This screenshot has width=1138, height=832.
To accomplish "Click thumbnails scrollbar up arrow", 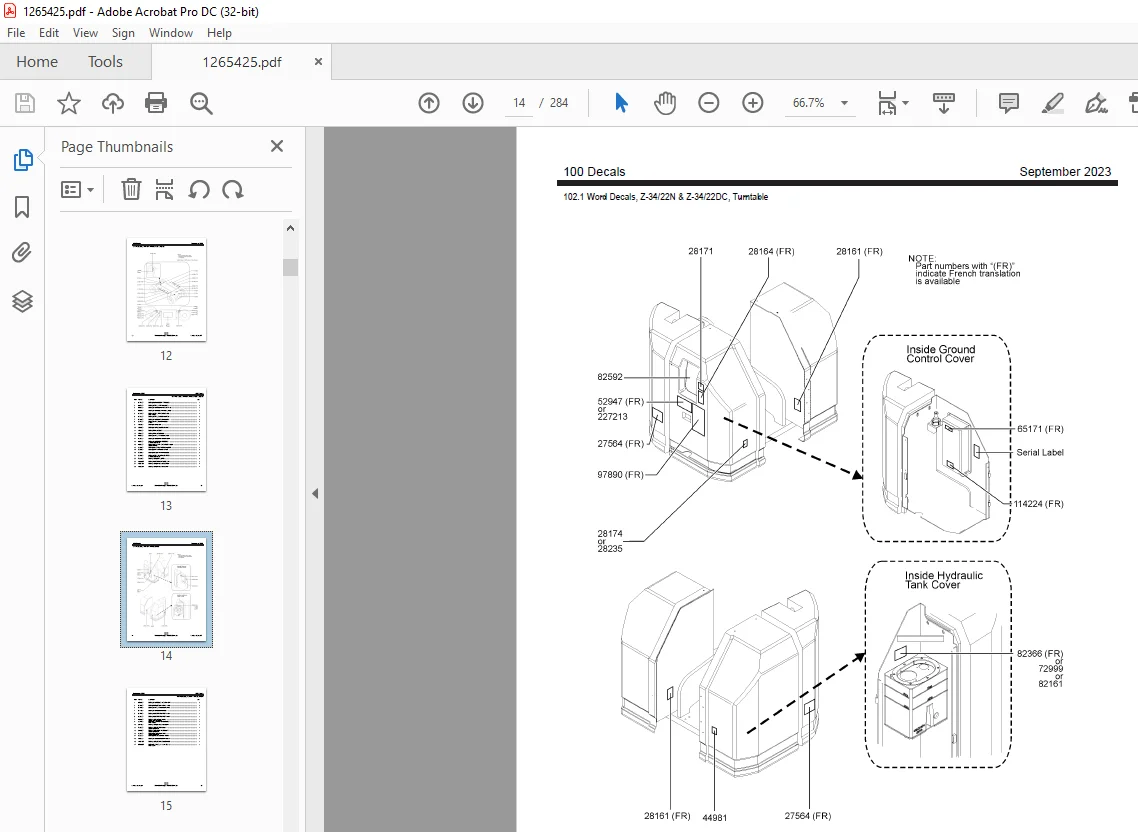I will [x=290, y=228].
